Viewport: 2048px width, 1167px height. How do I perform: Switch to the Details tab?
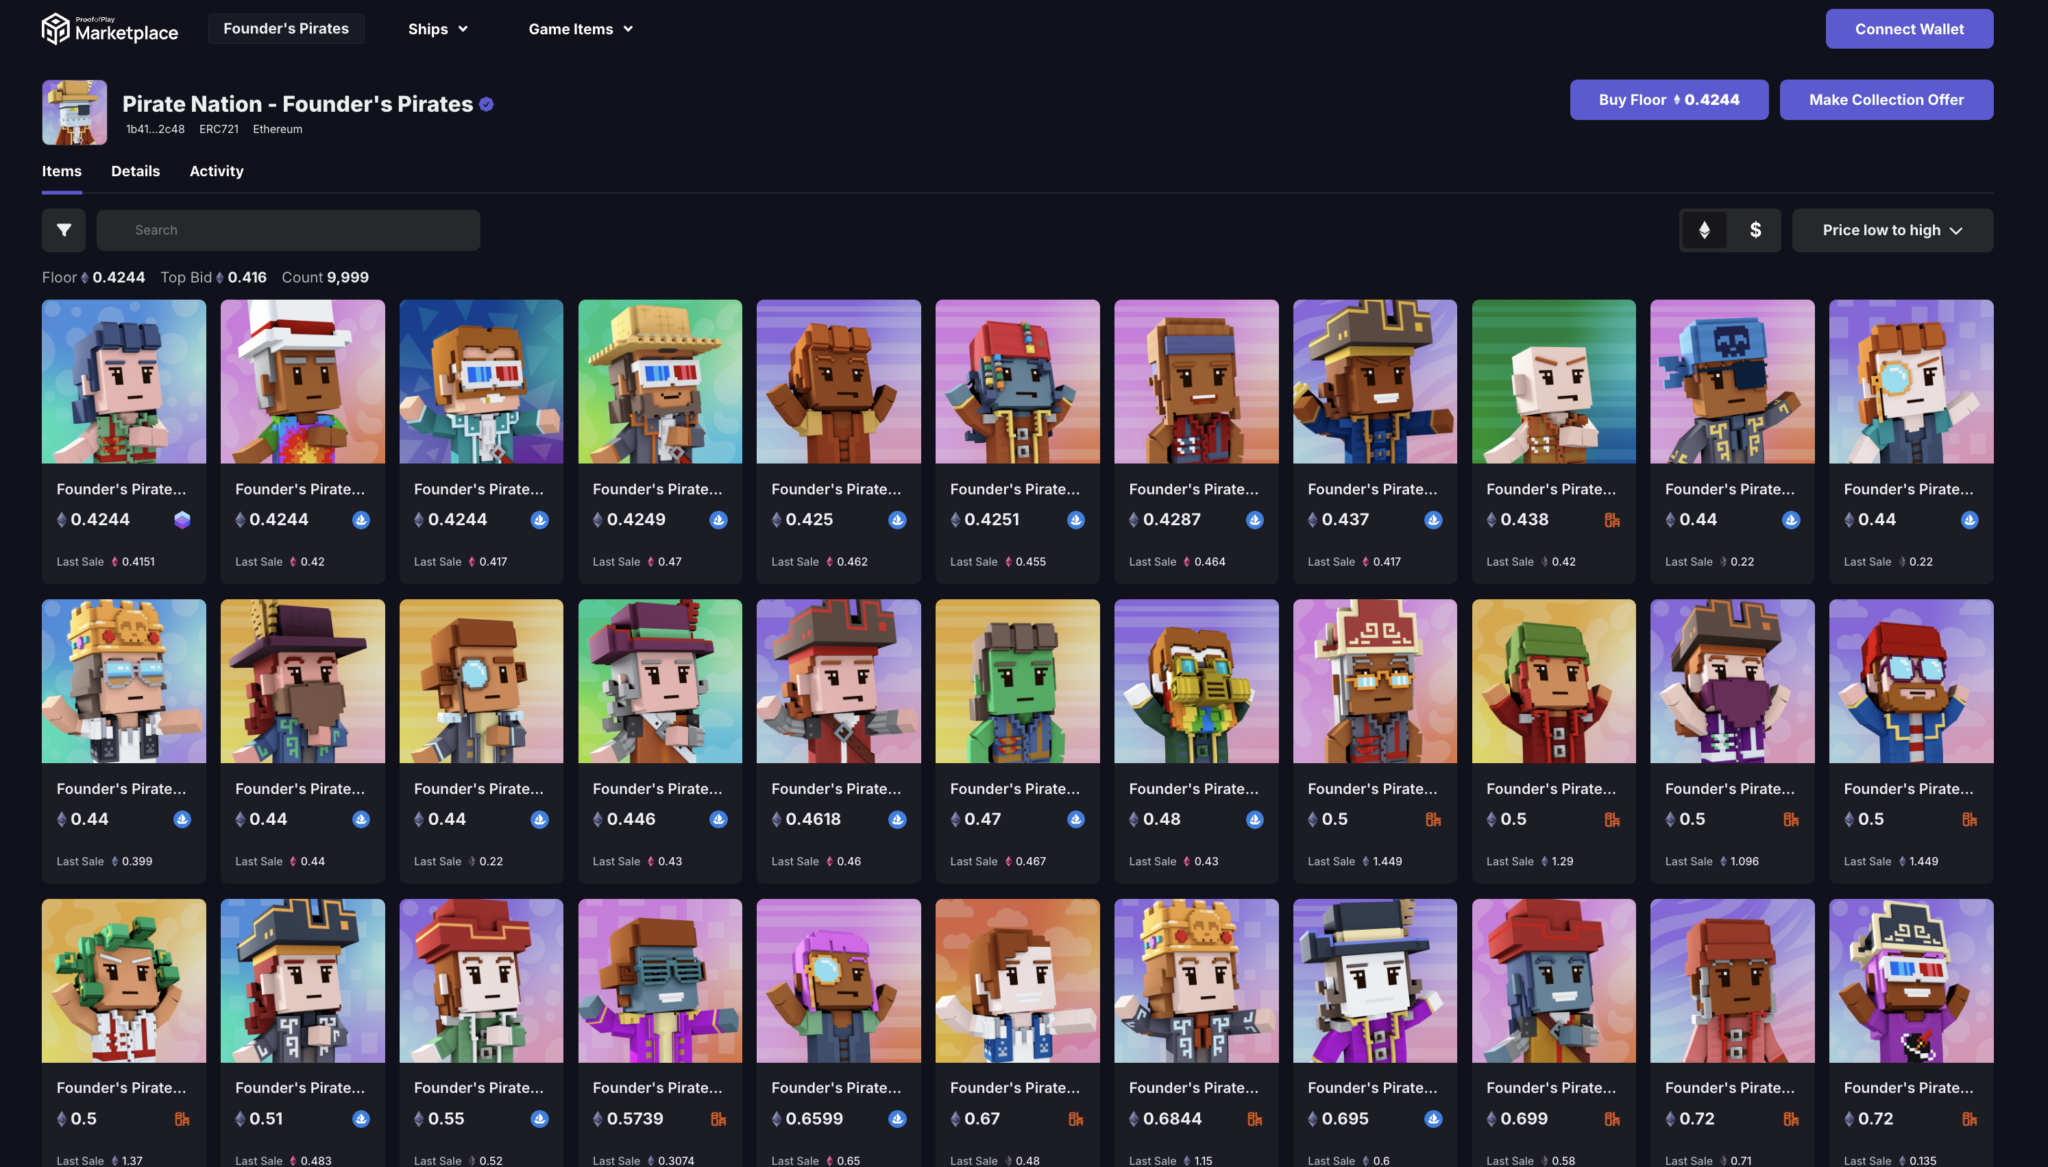coord(135,171)
